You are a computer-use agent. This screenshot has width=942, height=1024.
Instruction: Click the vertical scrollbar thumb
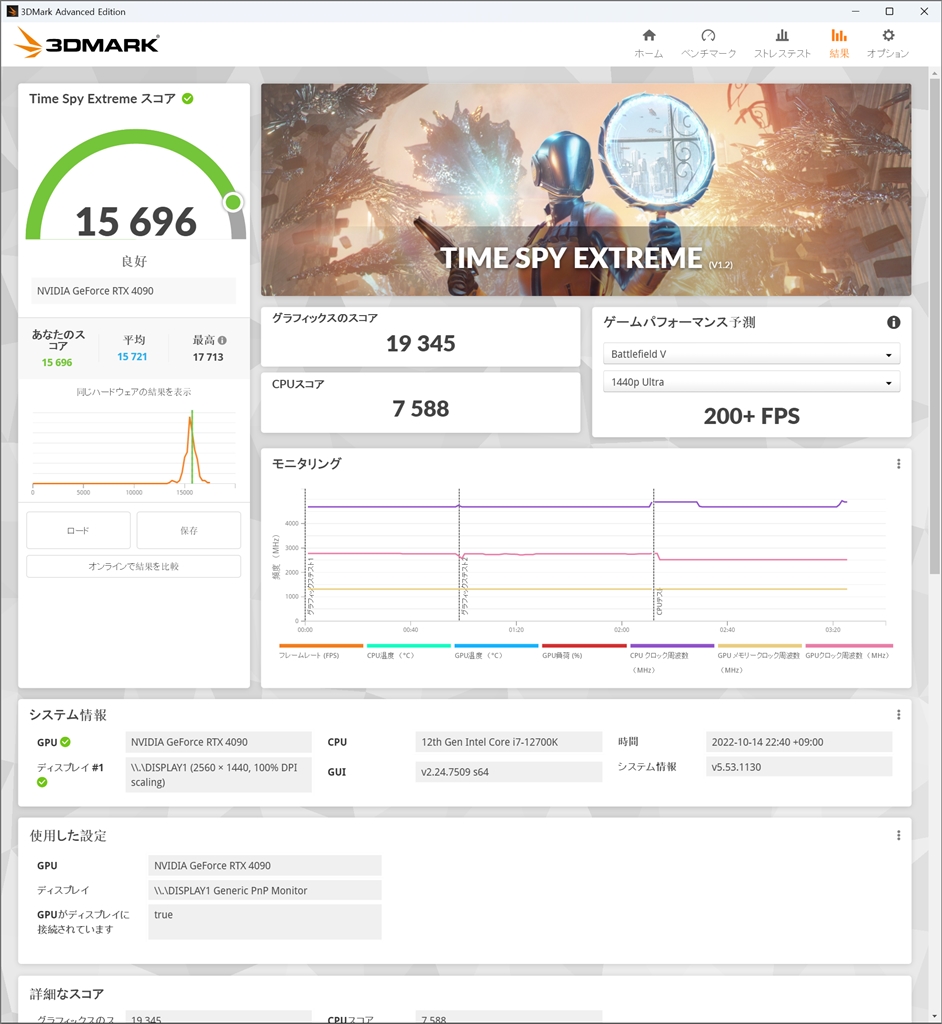(x=935, y=327)
